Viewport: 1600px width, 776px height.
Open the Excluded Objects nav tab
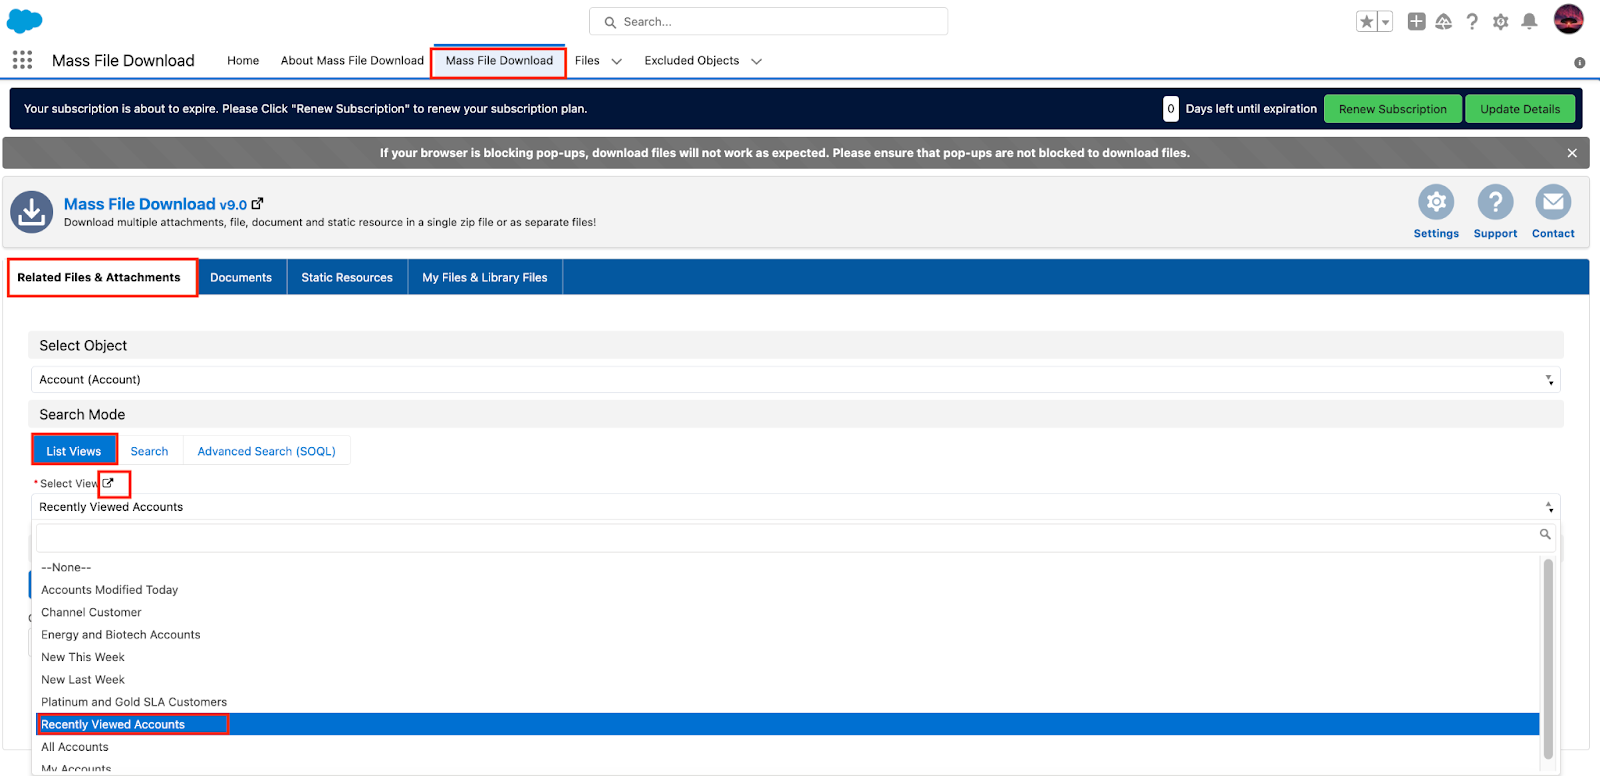click(x=692, y=61)
